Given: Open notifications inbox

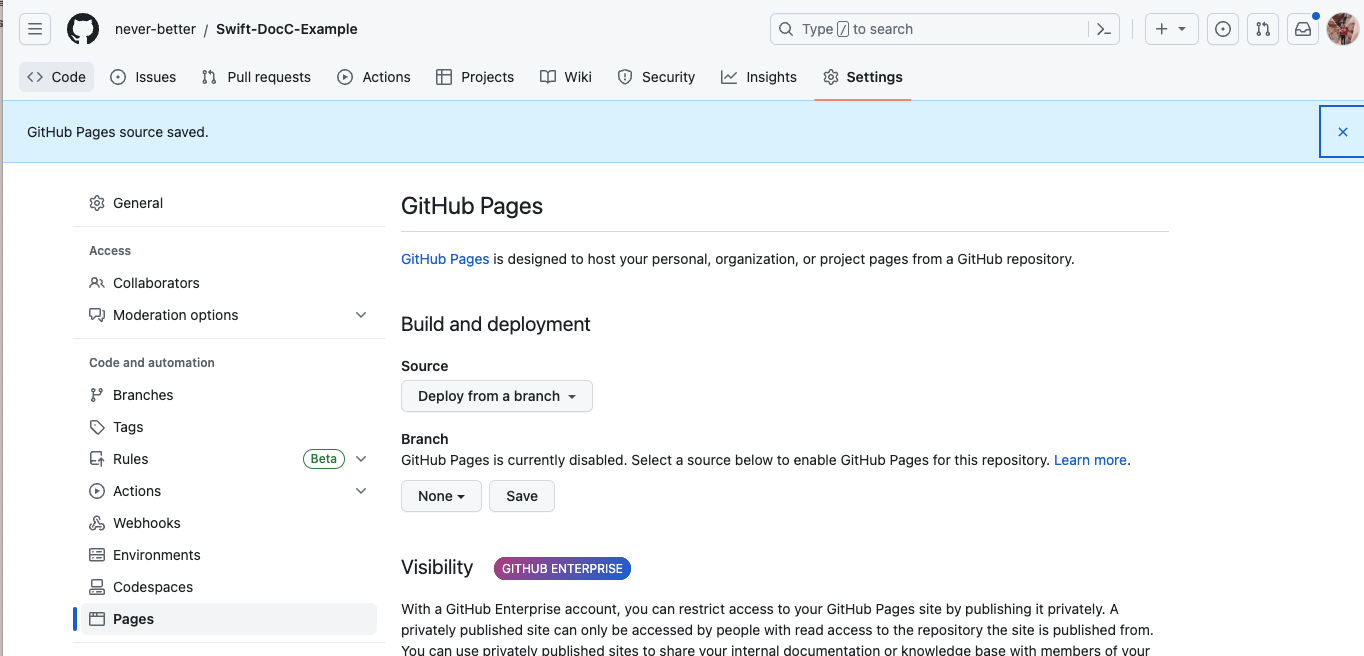Looking at the screenshot, I should 1303,29.
